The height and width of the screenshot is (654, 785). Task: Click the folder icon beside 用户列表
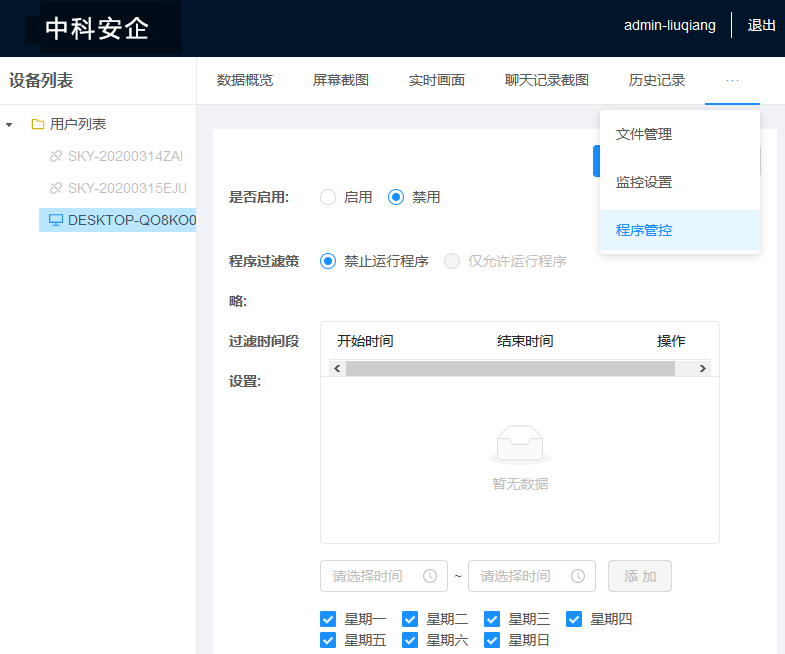[x=38, y=125]
